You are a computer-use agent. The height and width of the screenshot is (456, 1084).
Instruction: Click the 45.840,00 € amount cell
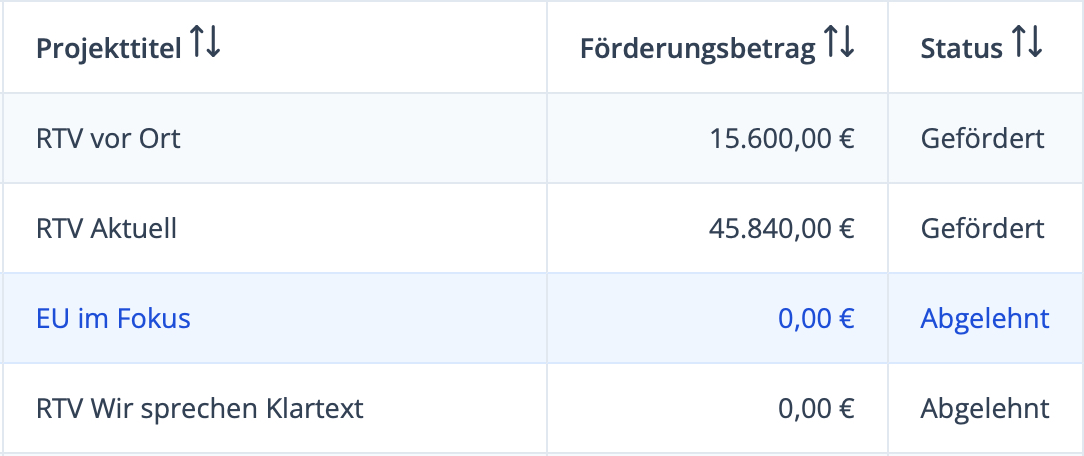tap(782, 229)
